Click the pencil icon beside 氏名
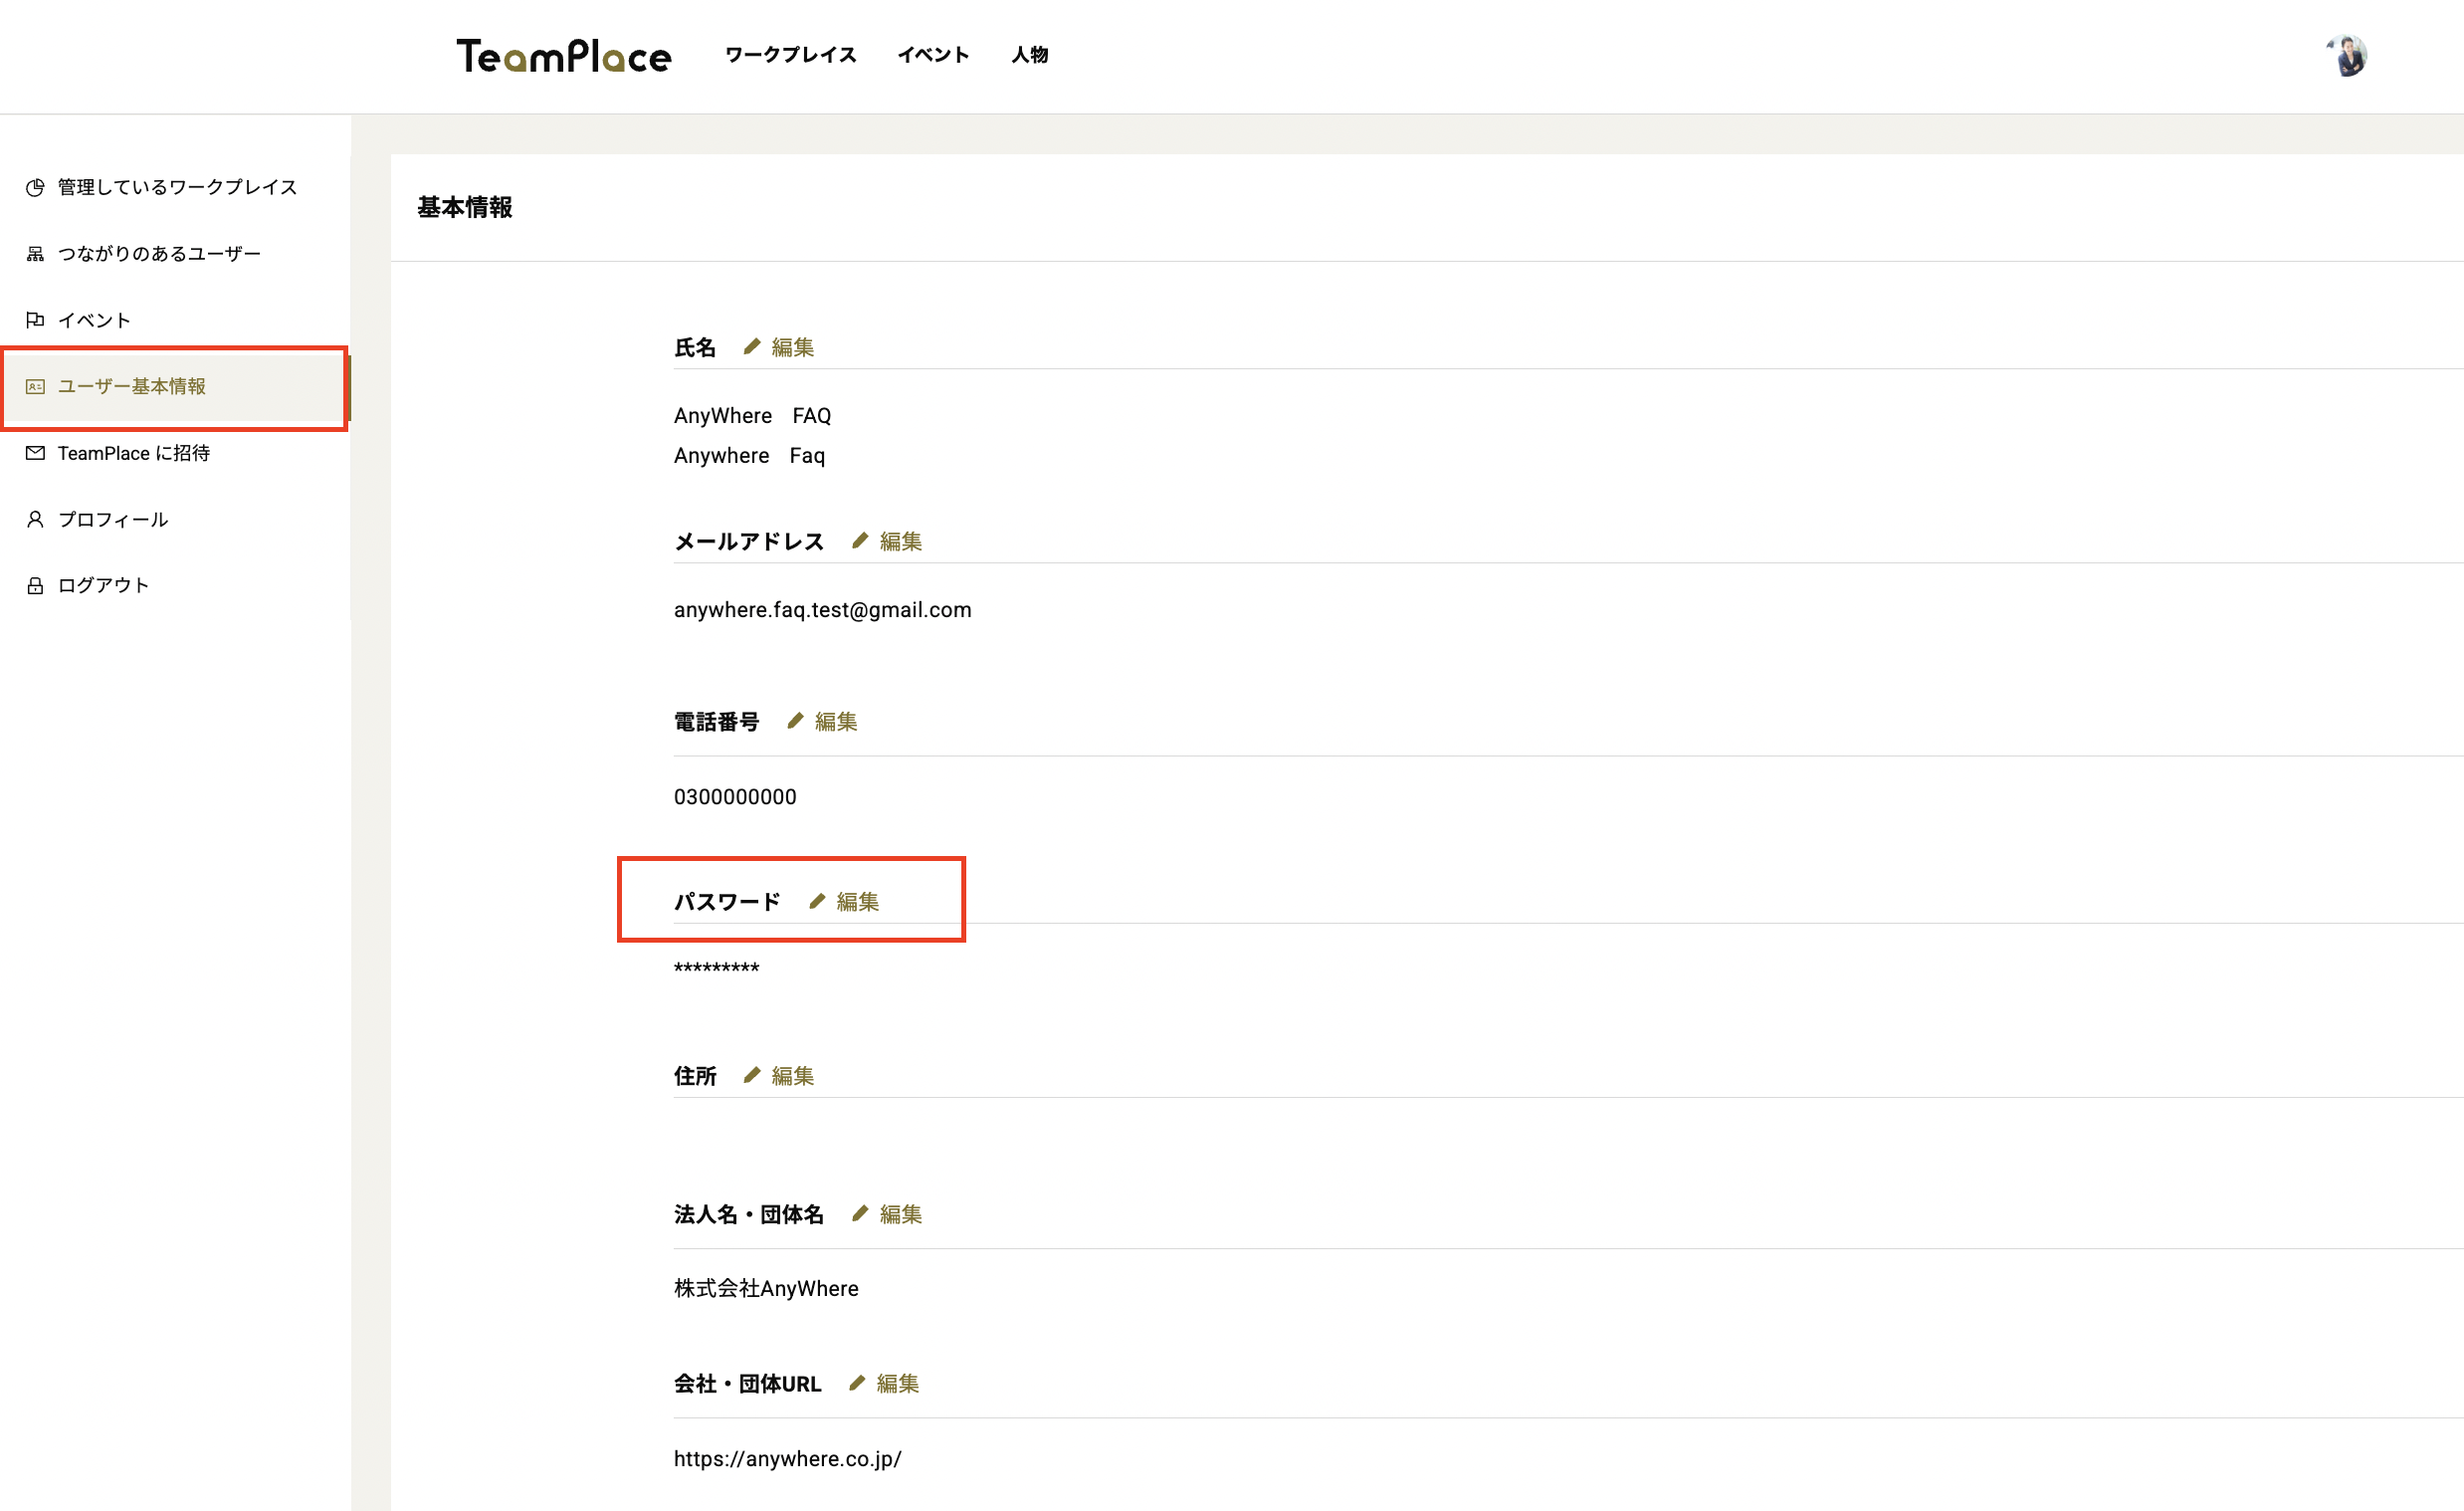Viewport: 2464px width, 1511px height. click(752, 347)
